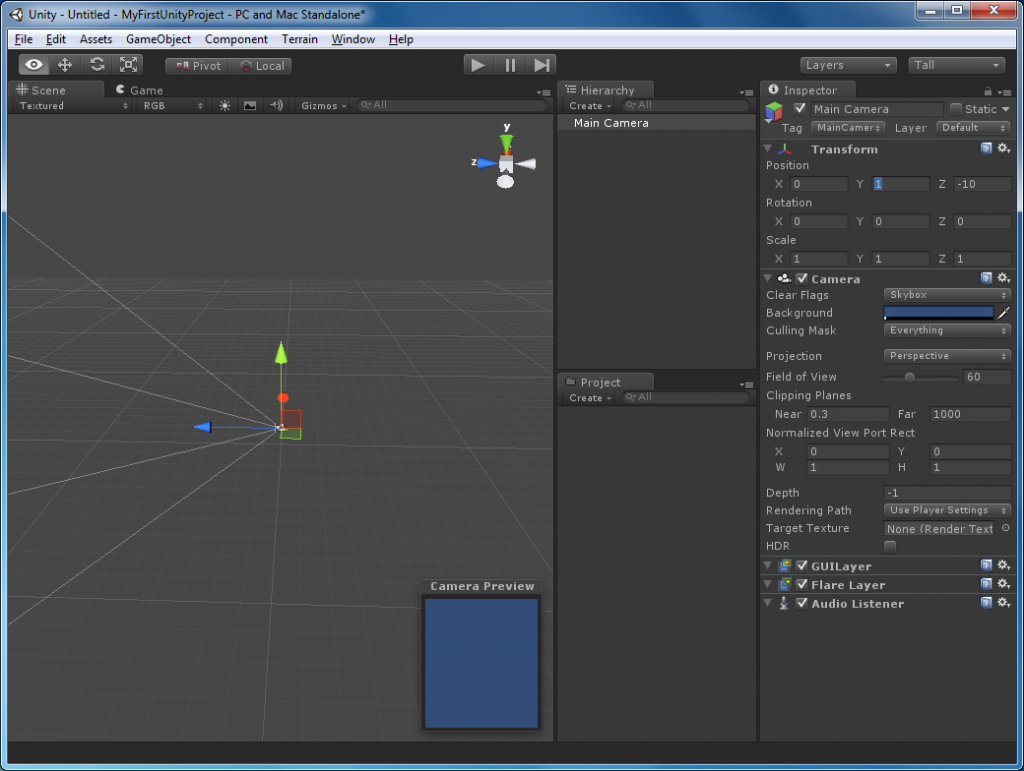
Task: Switch to the Game tab
Action: tap(140, 90)
